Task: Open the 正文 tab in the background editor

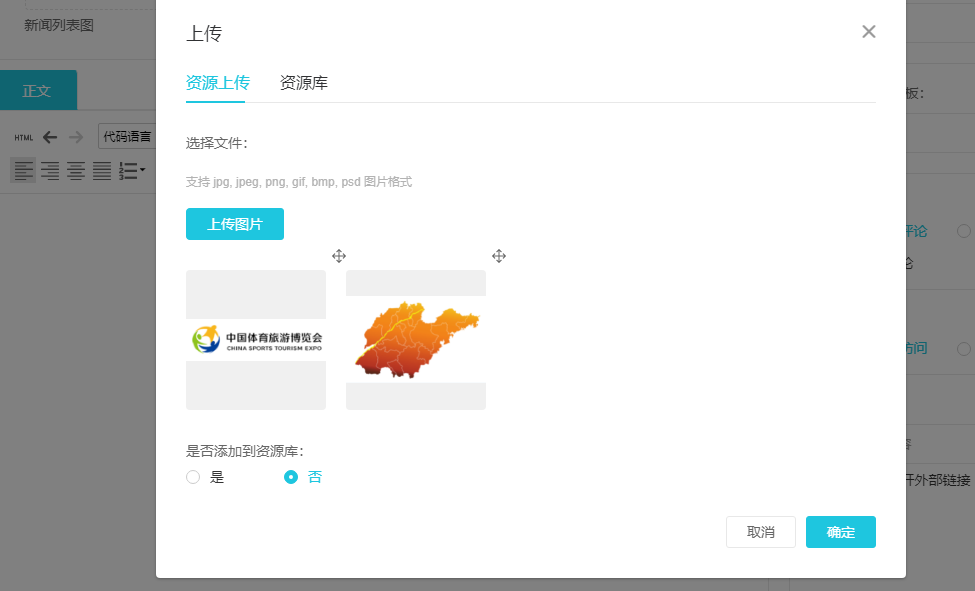Action: pyautogui.click(x=37, y=90)
